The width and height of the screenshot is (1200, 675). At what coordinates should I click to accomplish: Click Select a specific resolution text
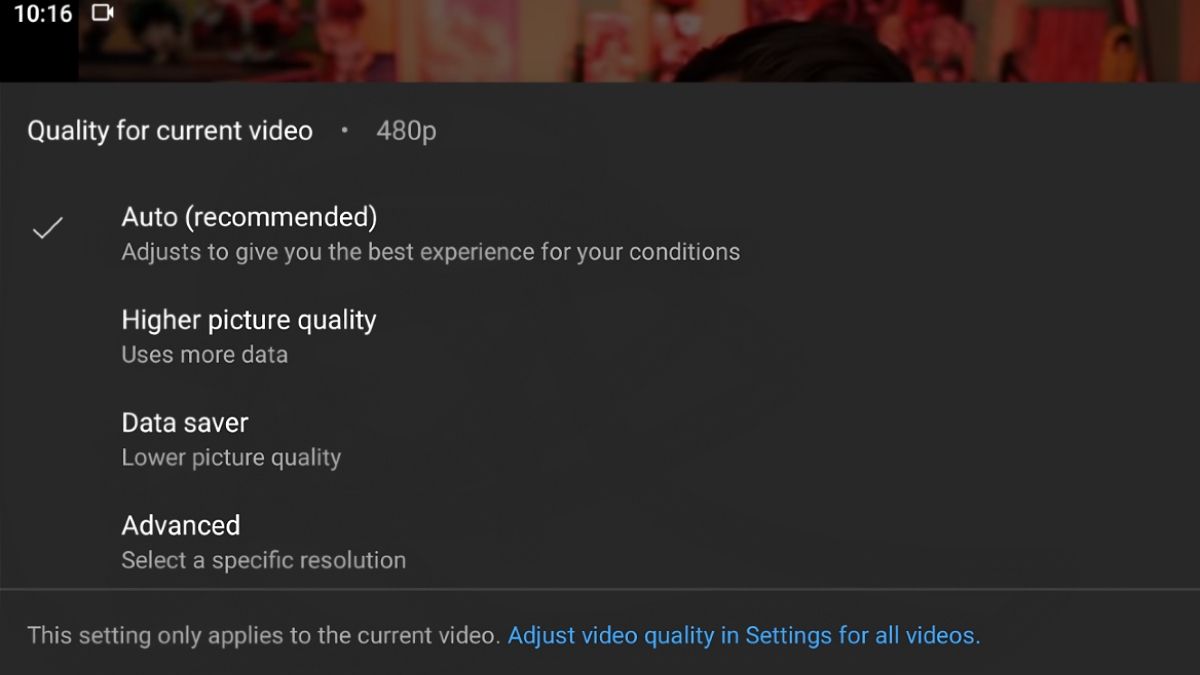[x=263, y=560]
